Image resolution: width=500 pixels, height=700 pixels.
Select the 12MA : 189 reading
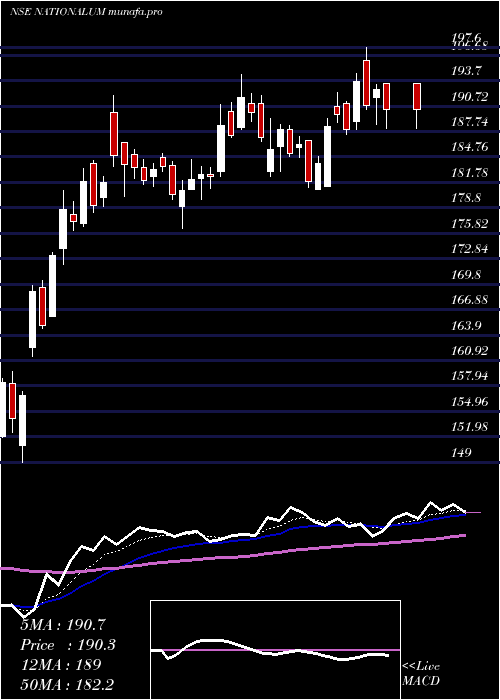[61, 664]
